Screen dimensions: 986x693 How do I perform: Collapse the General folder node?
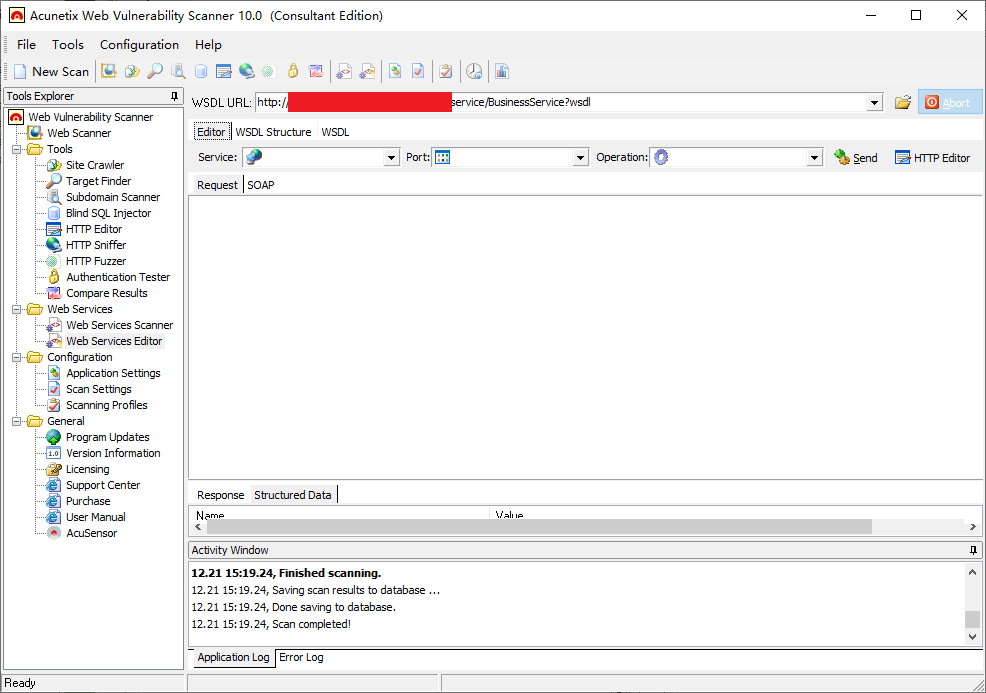pos(16,421)
